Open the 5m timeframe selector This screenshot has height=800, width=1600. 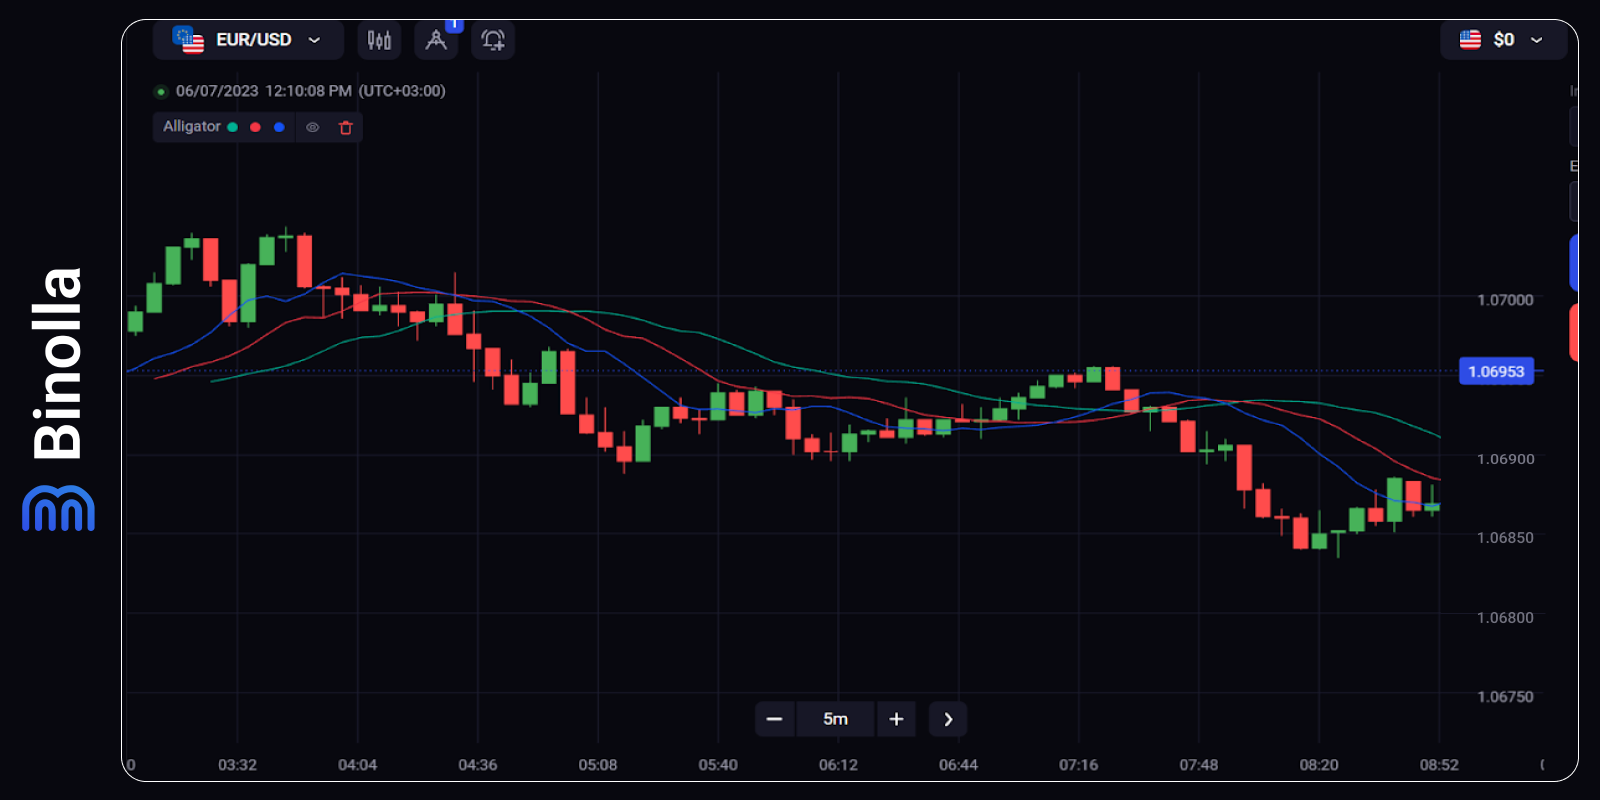pos(836,719)
